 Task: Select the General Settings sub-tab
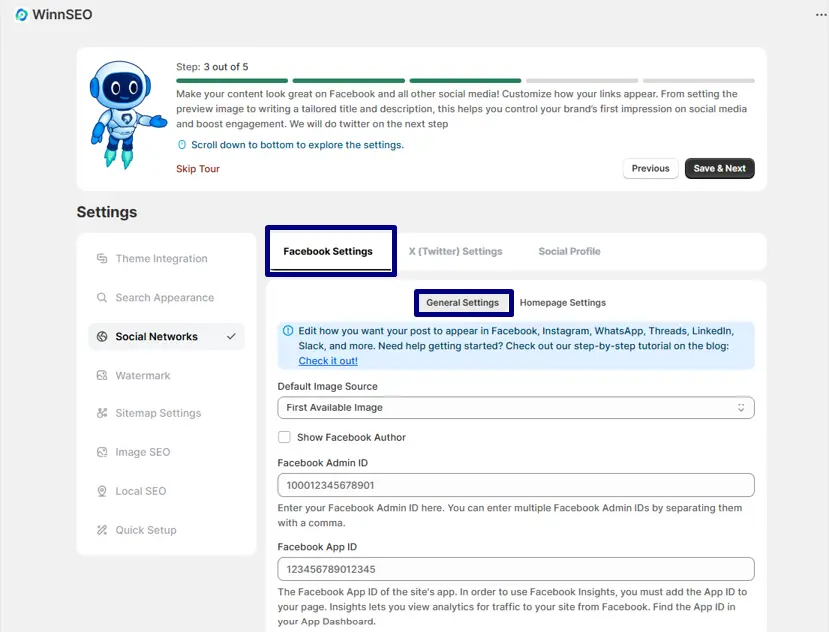pos(463,303)
